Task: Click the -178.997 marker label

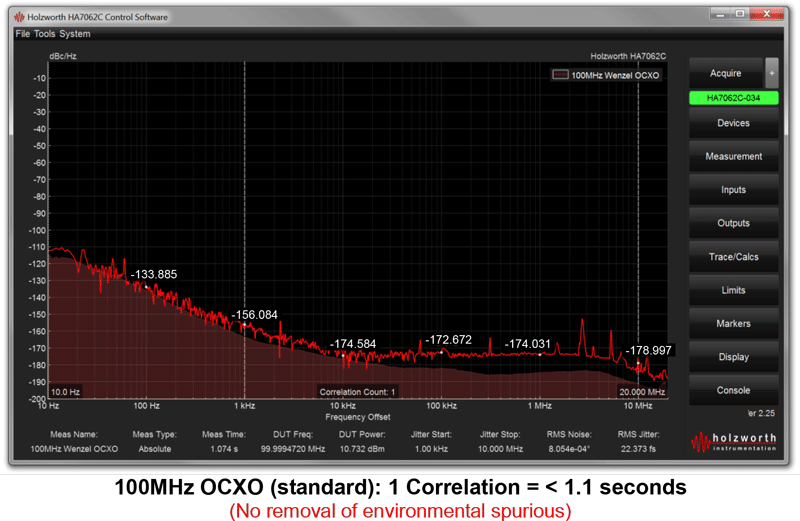Action: pyautogui.click(x=648, y=351)
